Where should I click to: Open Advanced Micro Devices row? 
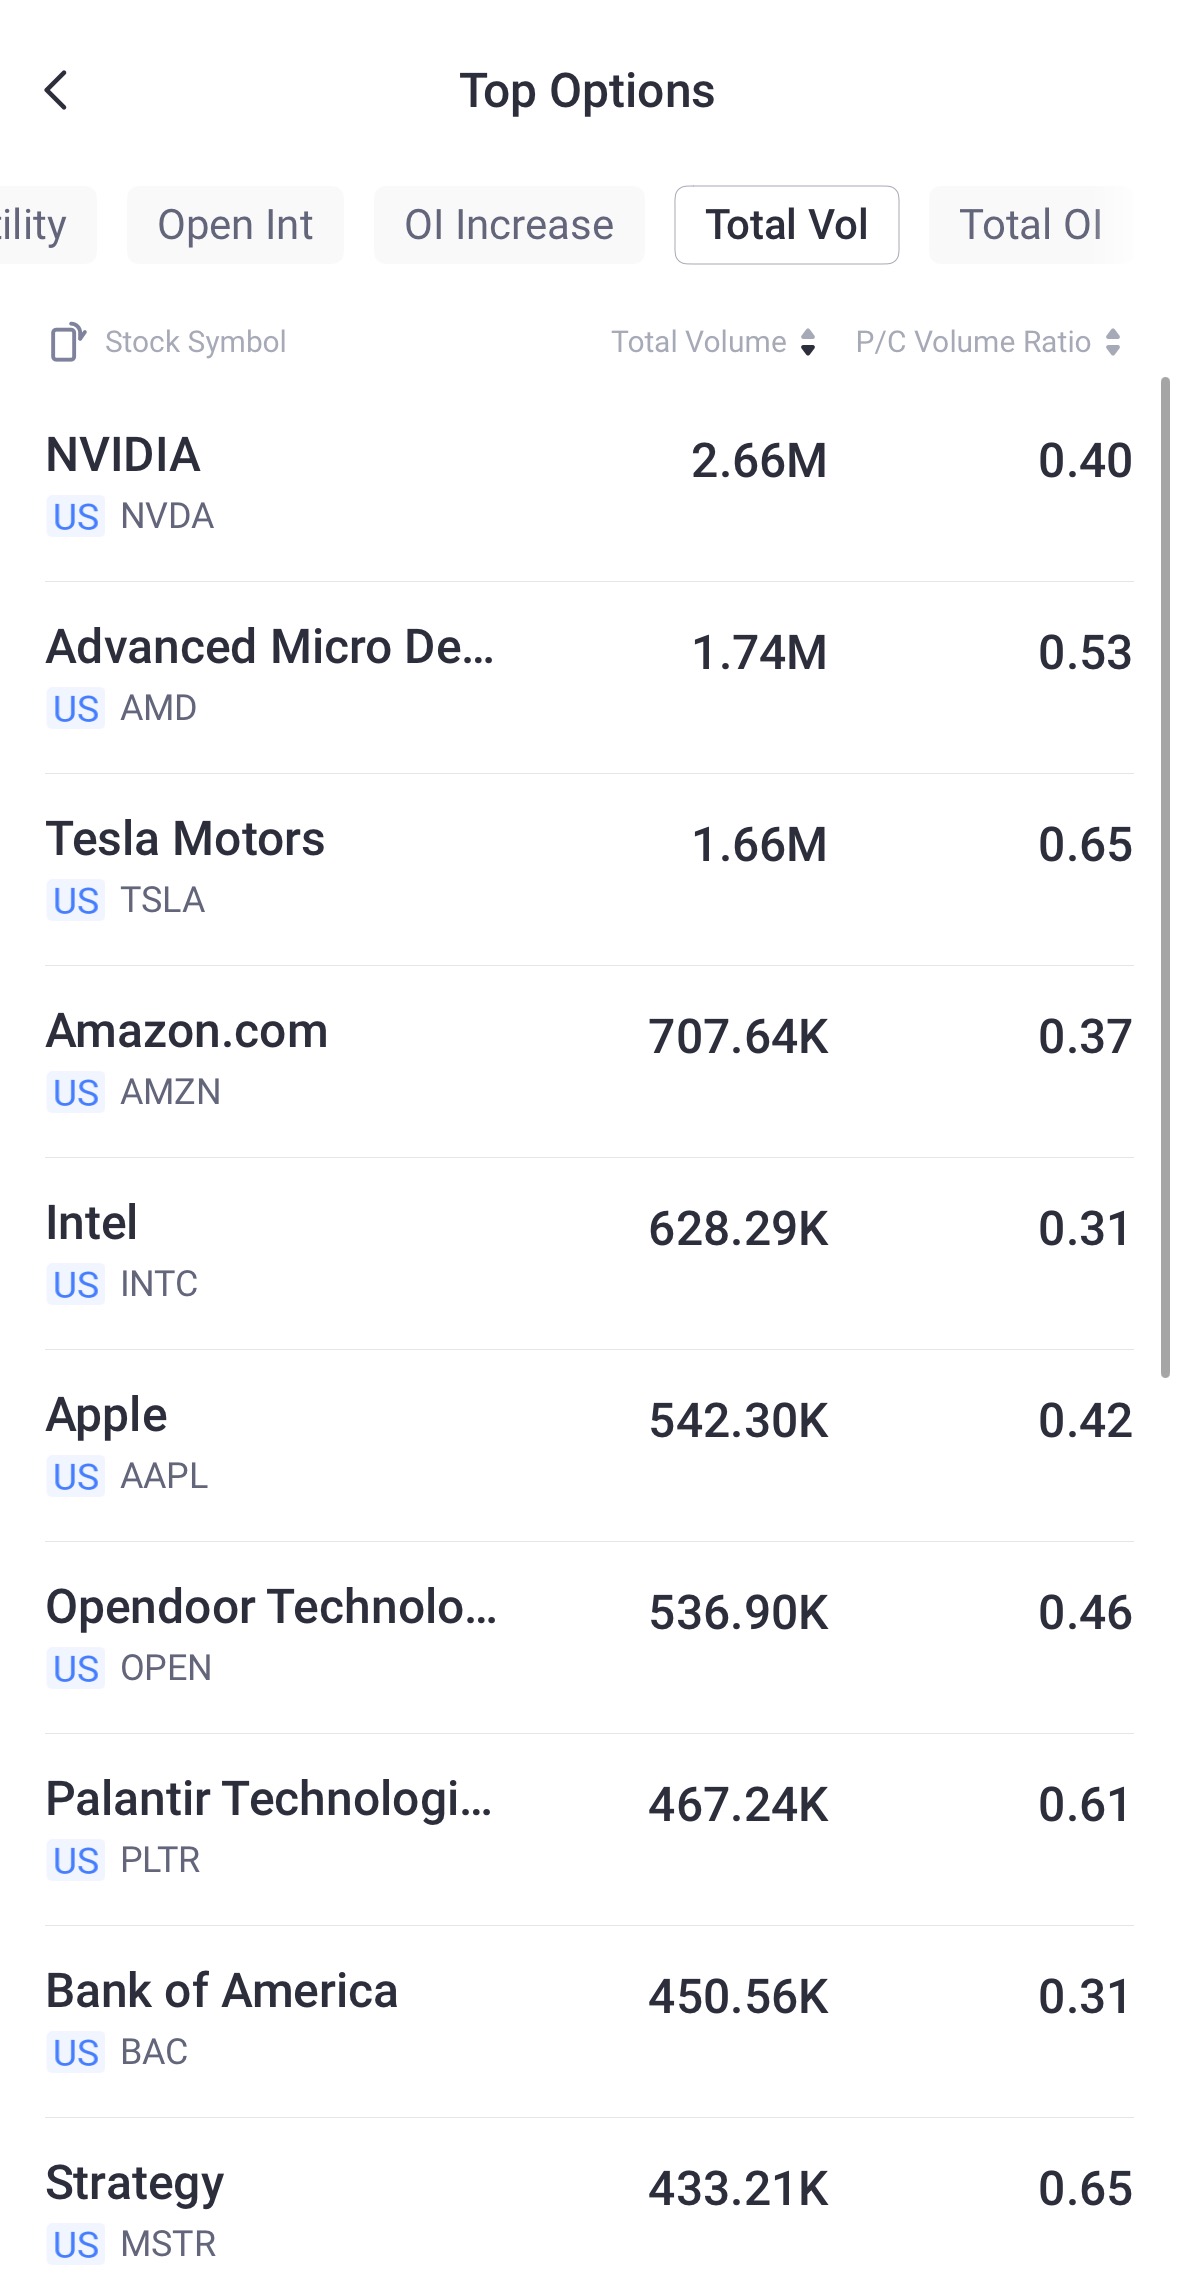click(x=589, y=676)
